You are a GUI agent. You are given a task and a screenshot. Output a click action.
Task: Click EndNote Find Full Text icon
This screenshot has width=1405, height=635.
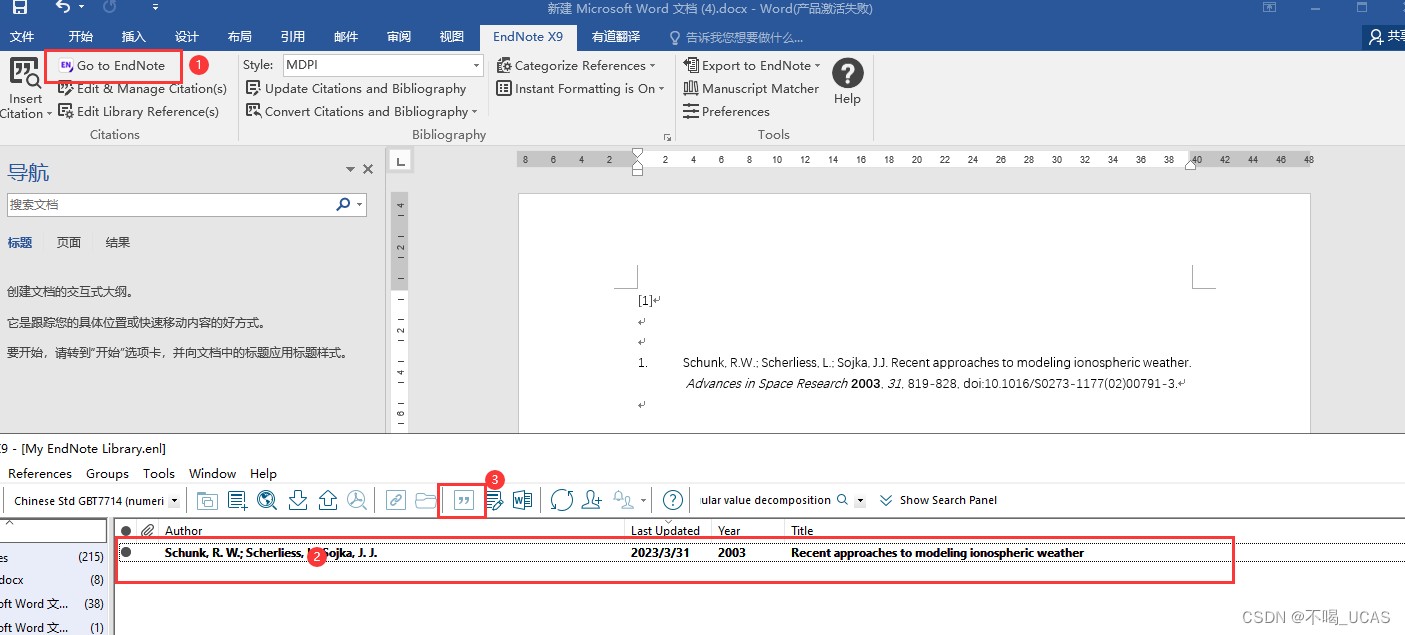[x=357, y=501]
